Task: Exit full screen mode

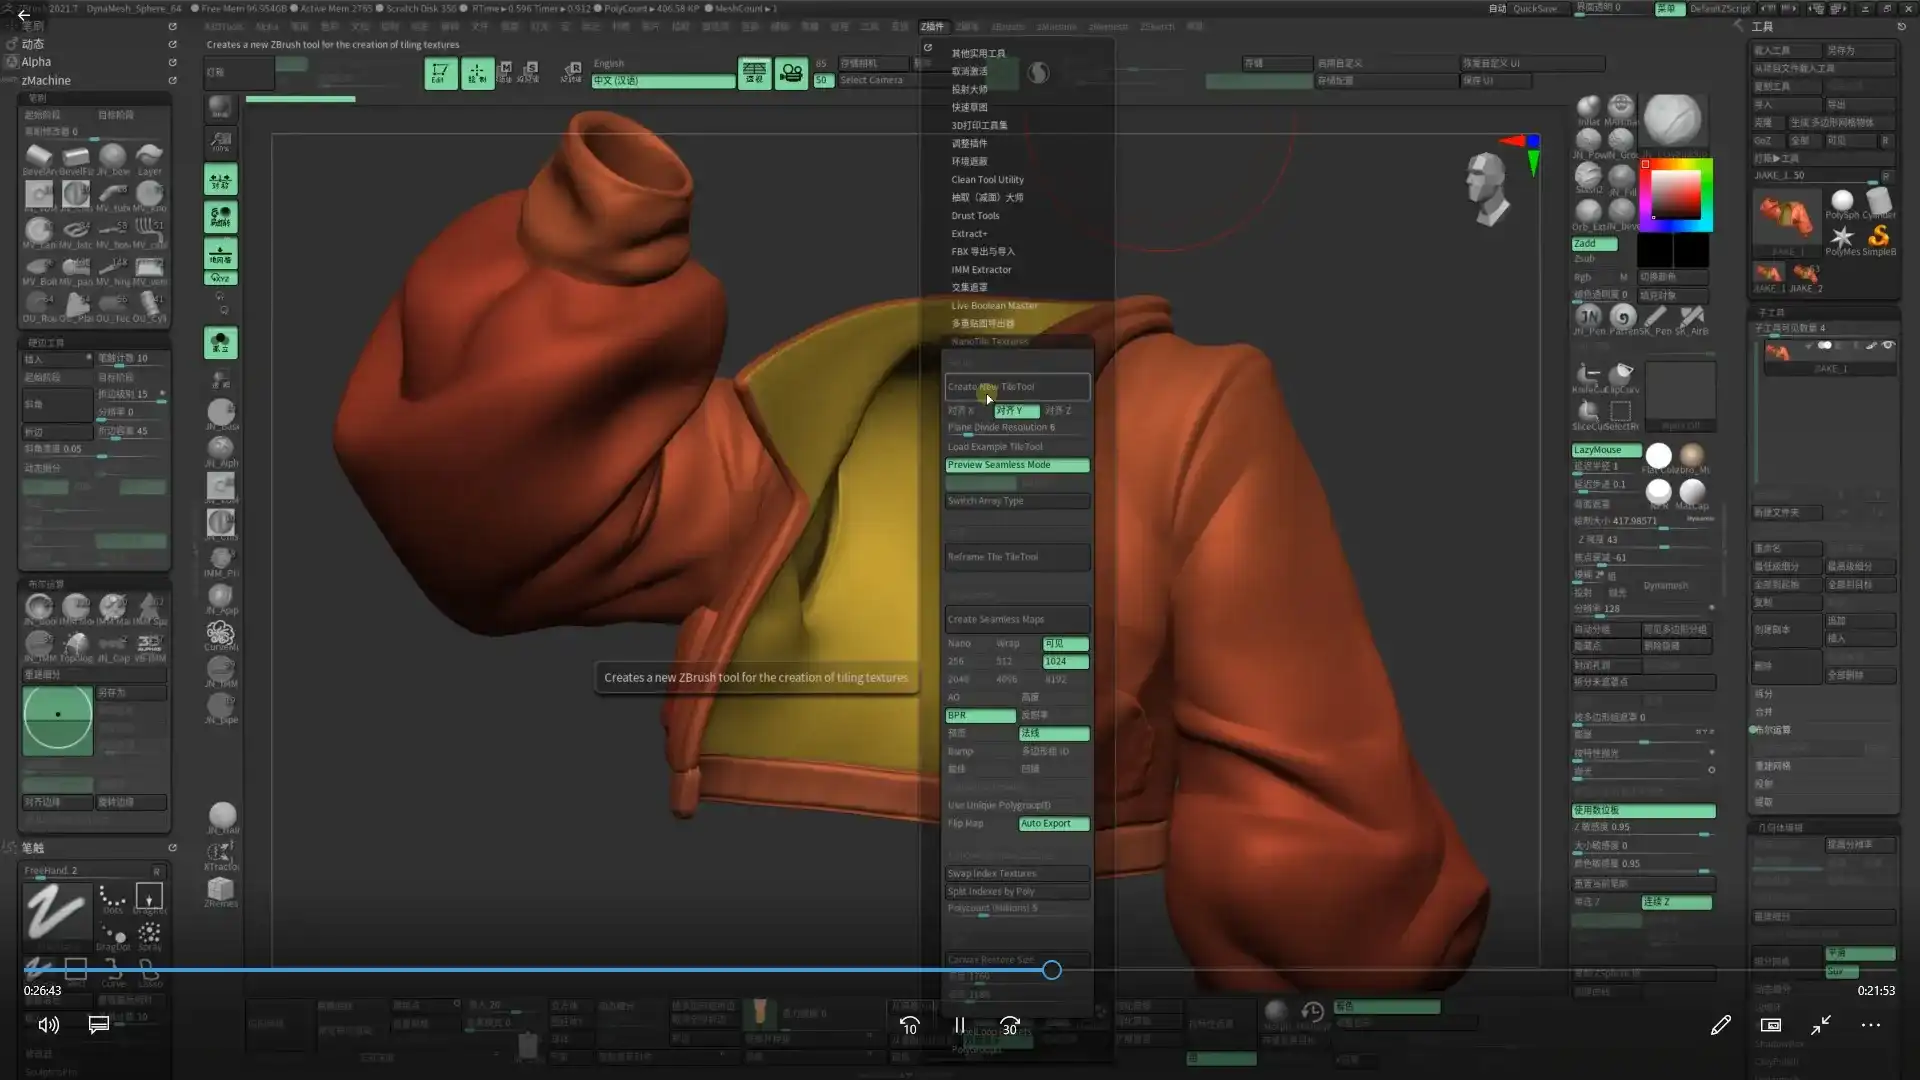Action: click(x=1820, y=1025)
